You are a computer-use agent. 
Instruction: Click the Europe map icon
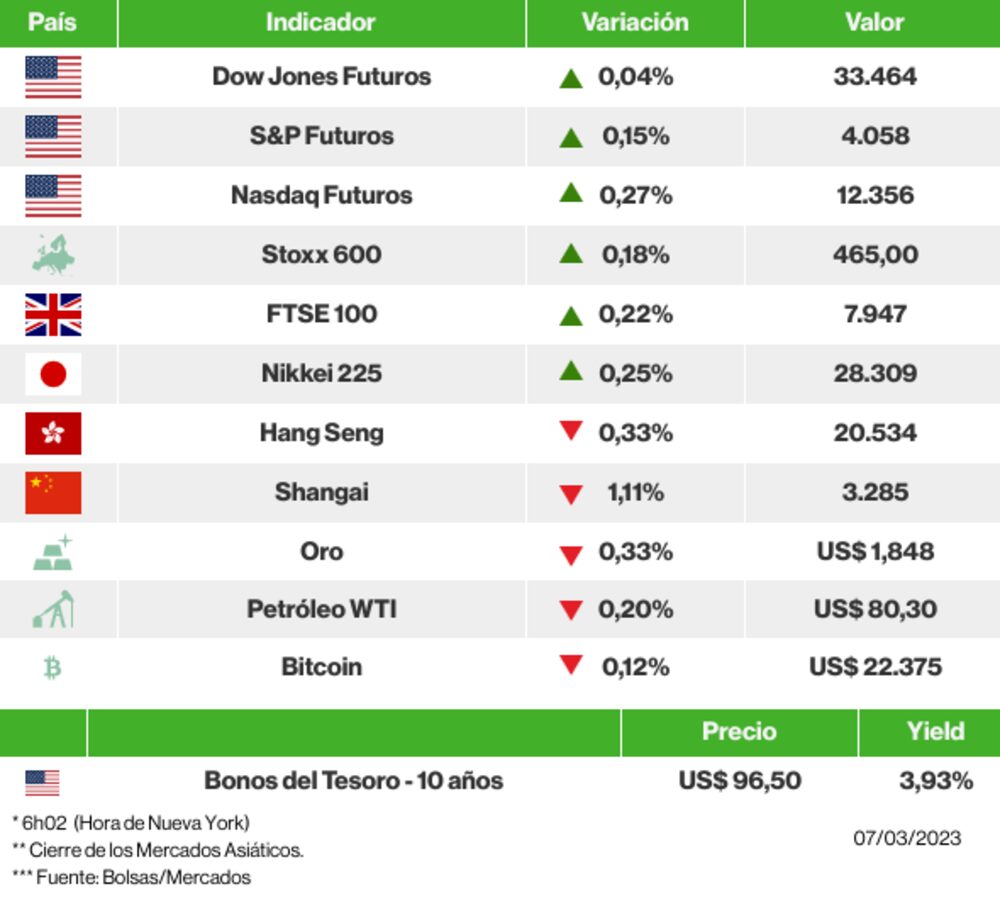pos(53,255)
